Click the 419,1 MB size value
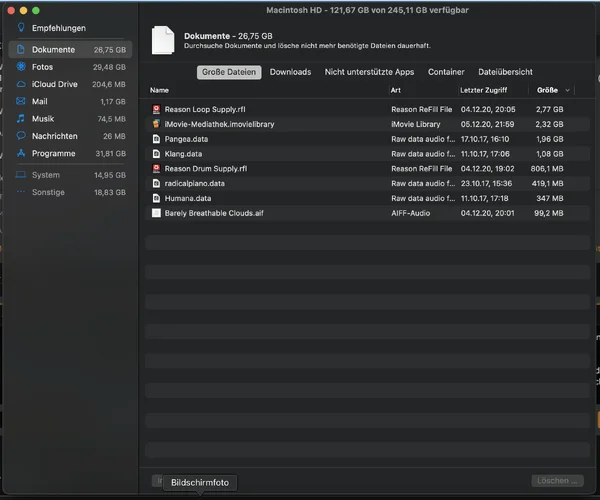This screenshot has height=500, width=600. [548, 184]
